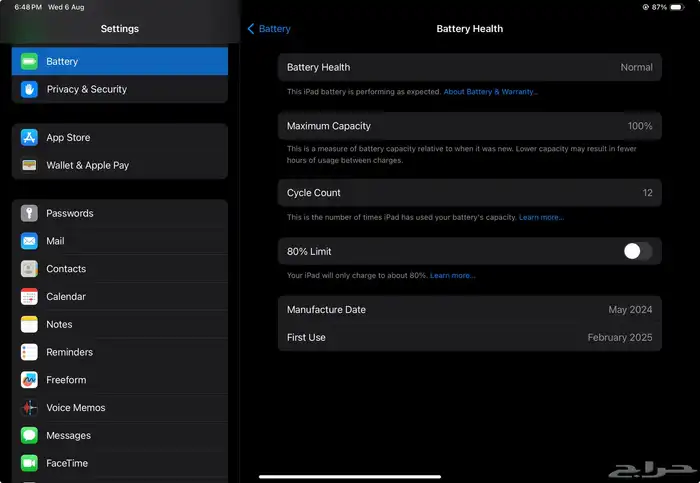Open About Battery & Warranty link
The image size is (700, 483).
491,92
